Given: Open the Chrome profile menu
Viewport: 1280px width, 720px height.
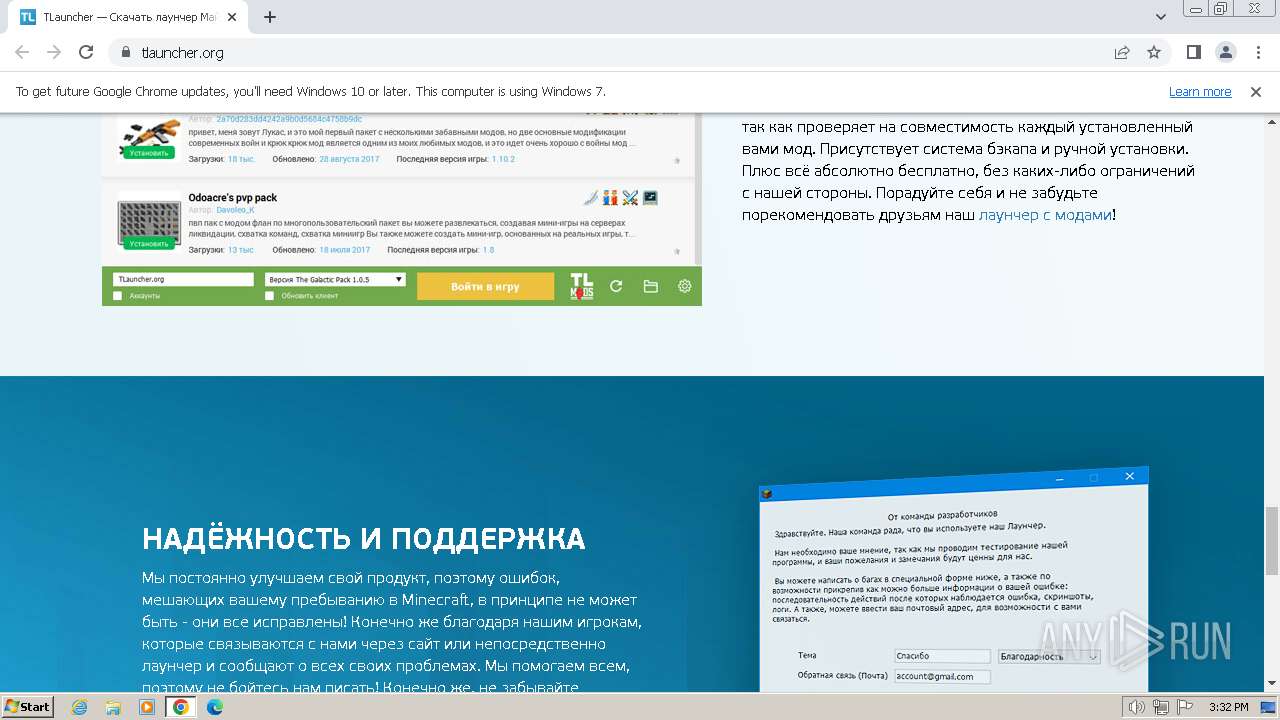Looking at the screenshot, I should click(x=1225, y=52).
